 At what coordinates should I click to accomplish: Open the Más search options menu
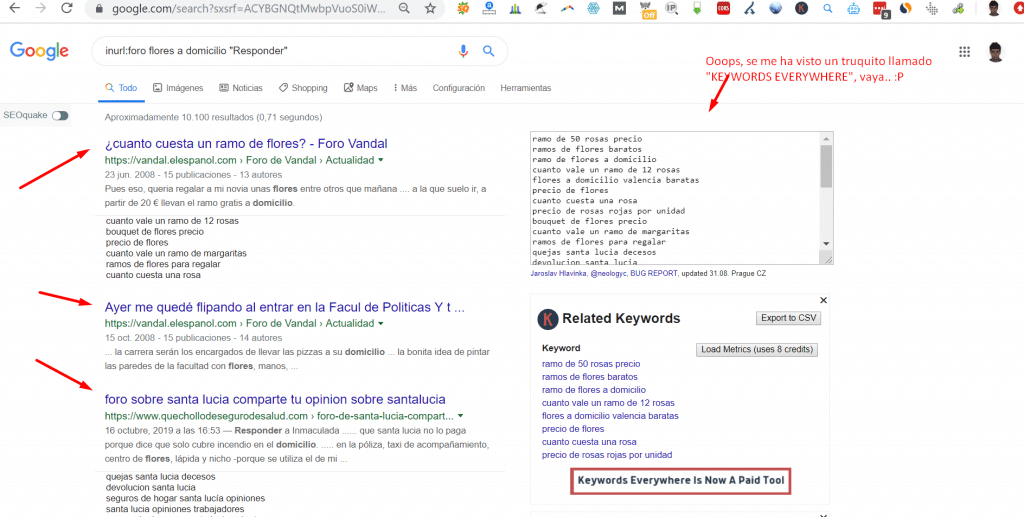point(405,88)
